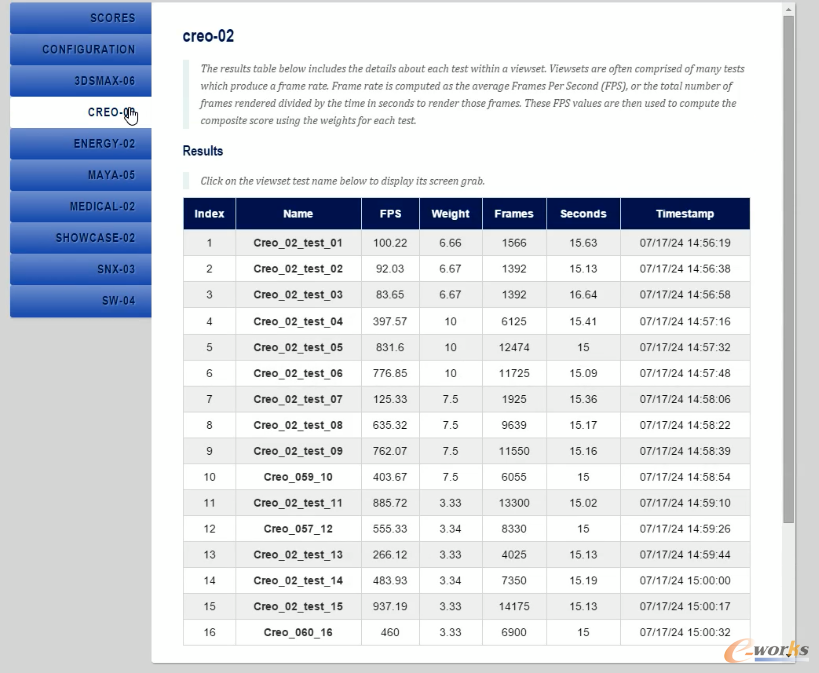819x673 pixels.
Task: Show the Creo_02_test_05 screen grab
Action: pos(298,347)
